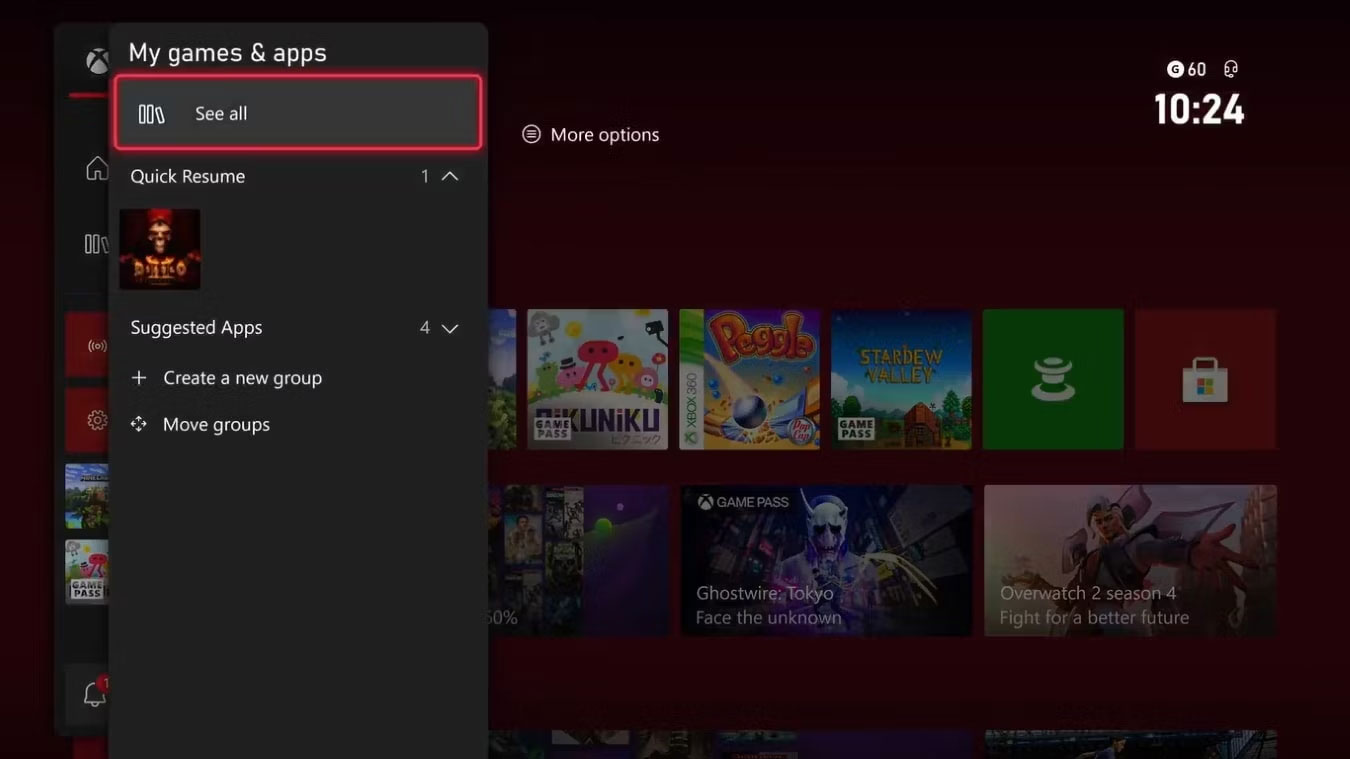Open the Pikuniku game tile
This screenshot has height=759, width=1350.
click(597, 379)
